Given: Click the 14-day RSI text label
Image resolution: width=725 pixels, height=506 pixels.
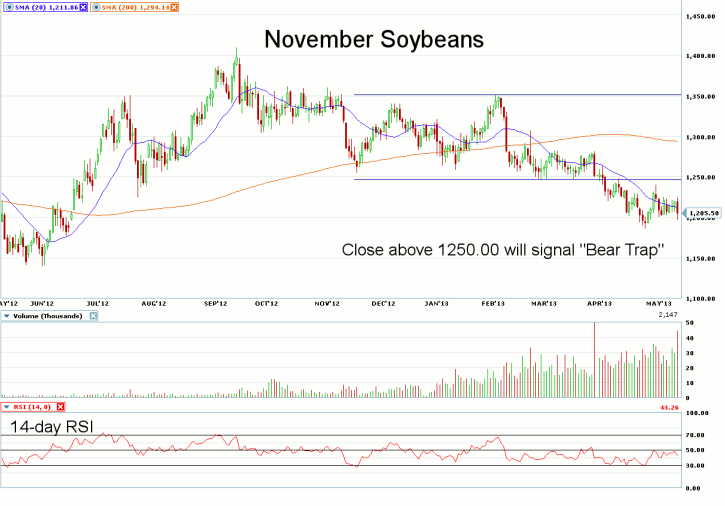Looking at the screenshot, I should click(52, 427).
